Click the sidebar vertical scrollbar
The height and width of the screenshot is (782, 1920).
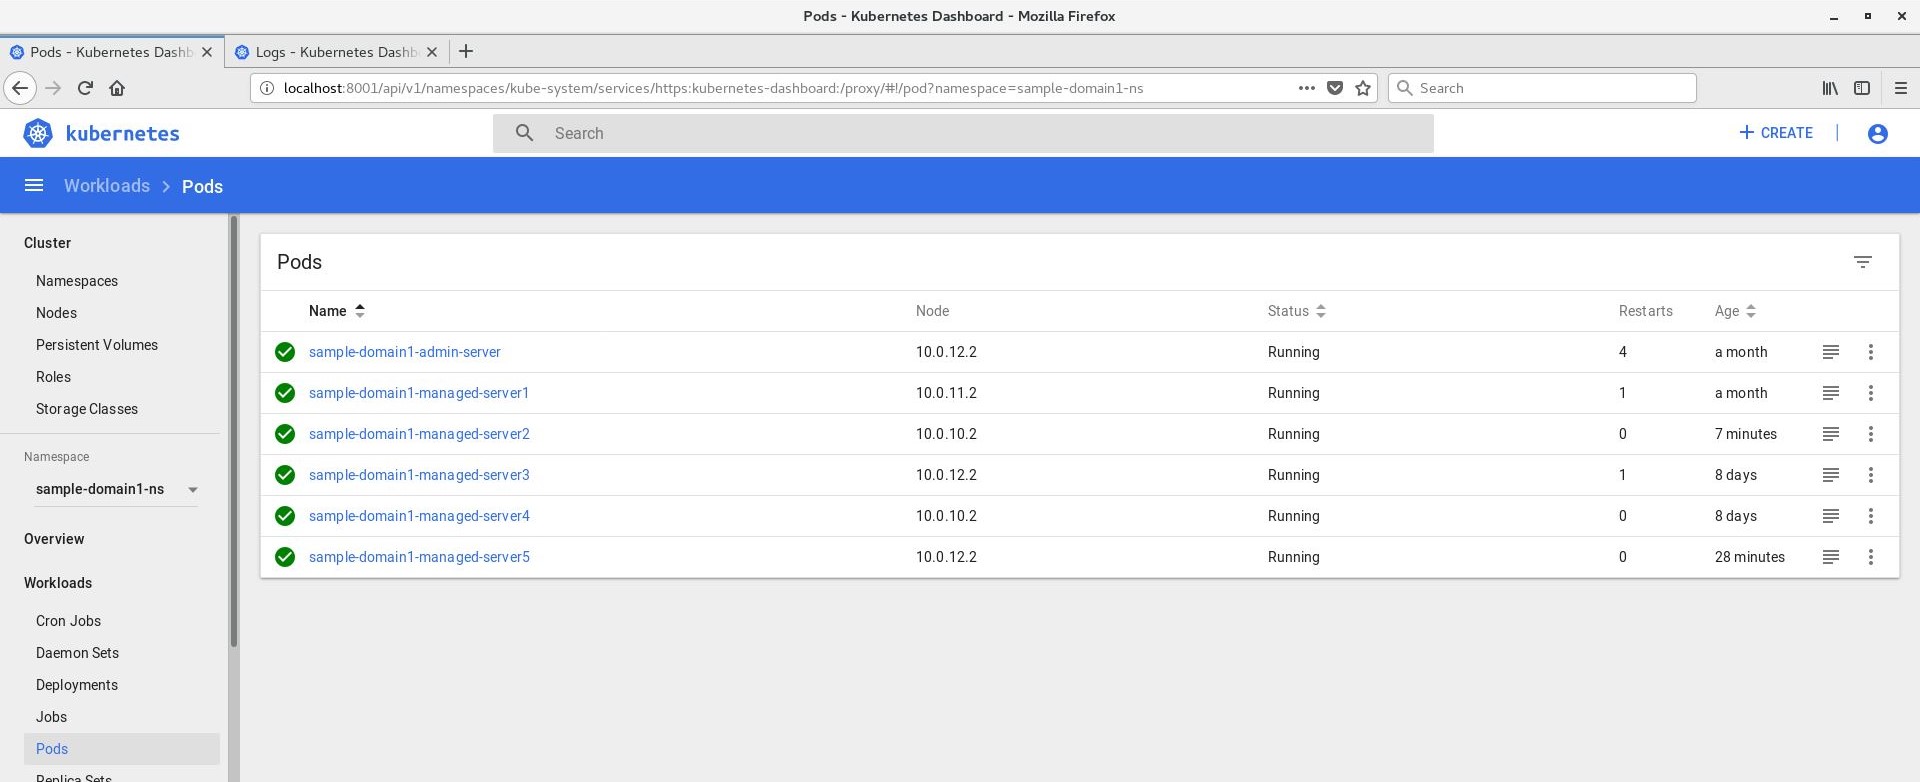click(x=234, y=430)
